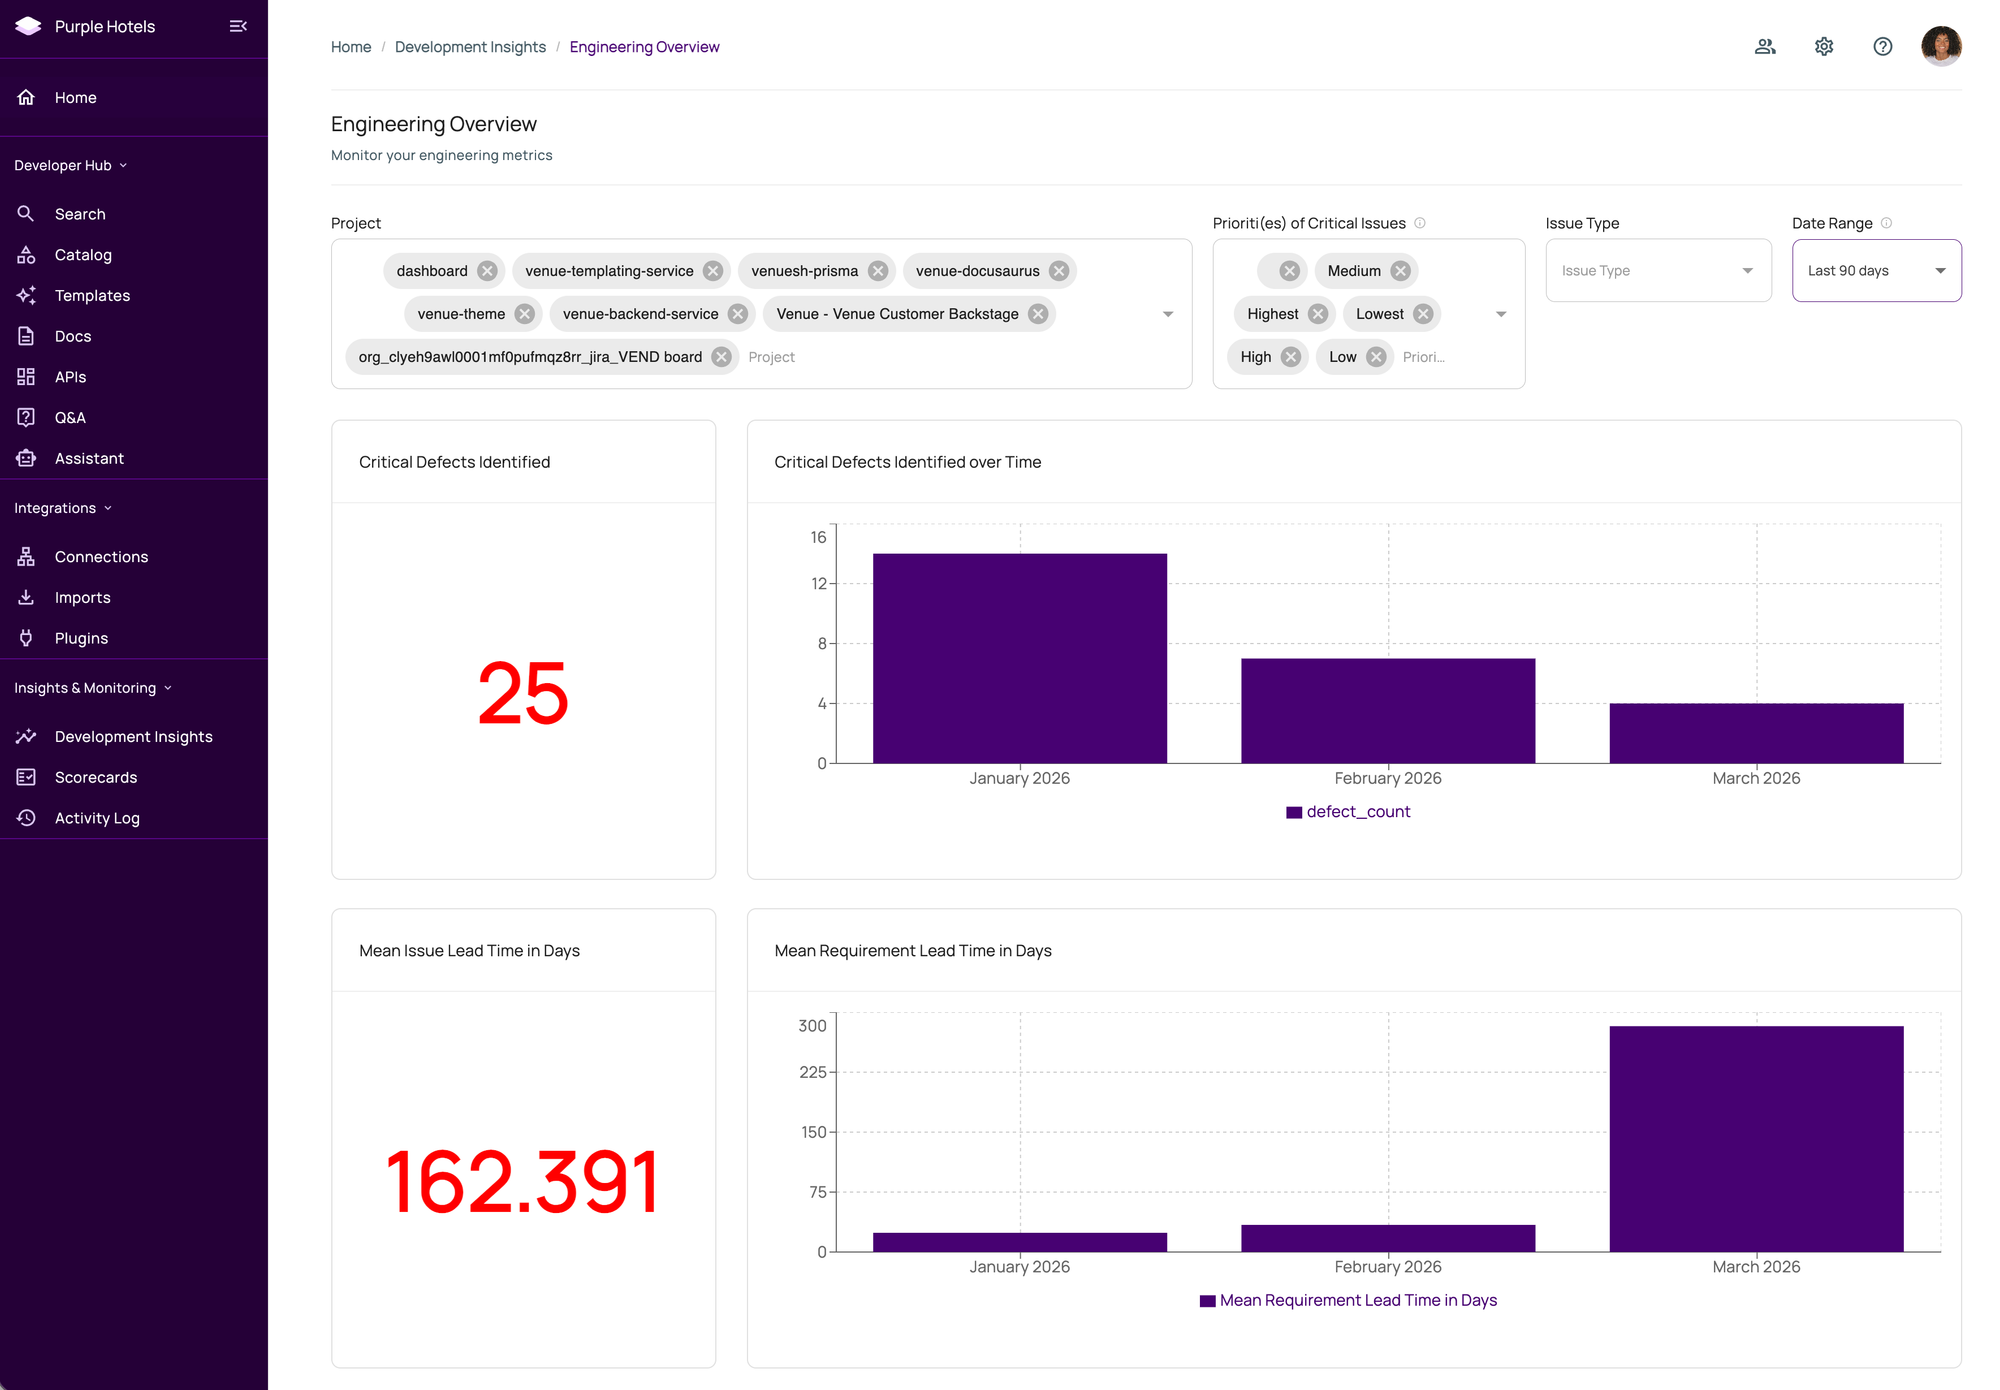Image resolution: width=2000 pixels, height=1390 pixels.
Task: Remove the Lowest priority chip
Action: pos(1423,314)
